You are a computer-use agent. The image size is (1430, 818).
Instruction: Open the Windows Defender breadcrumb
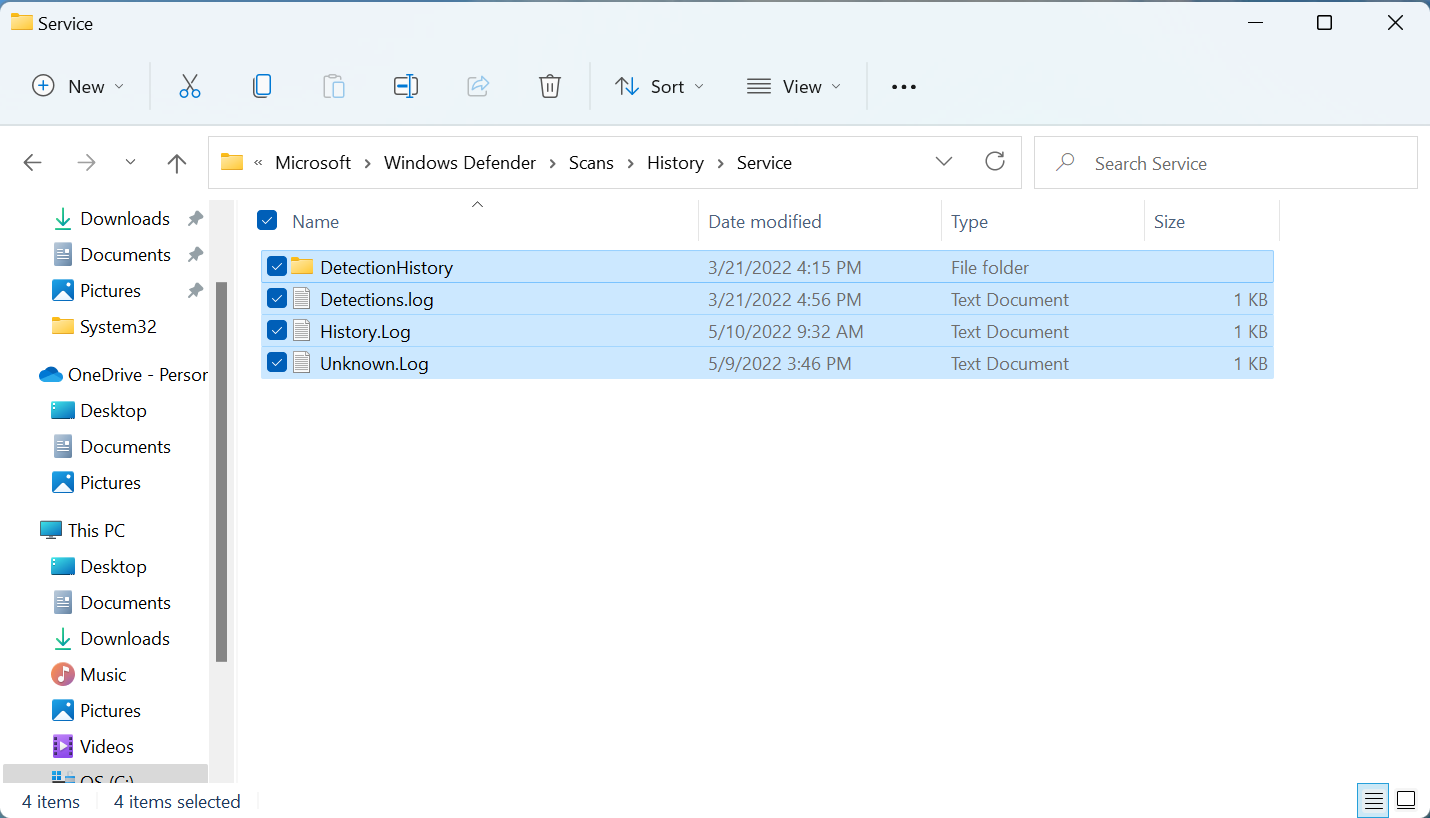point(460,162)
